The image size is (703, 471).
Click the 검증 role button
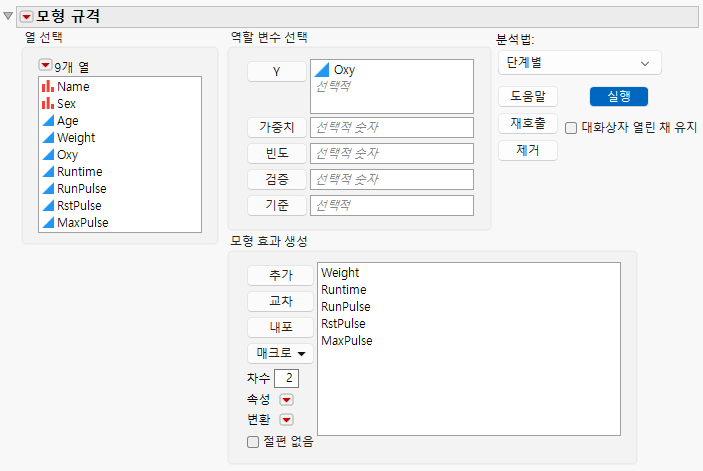(x=277, y=179)
